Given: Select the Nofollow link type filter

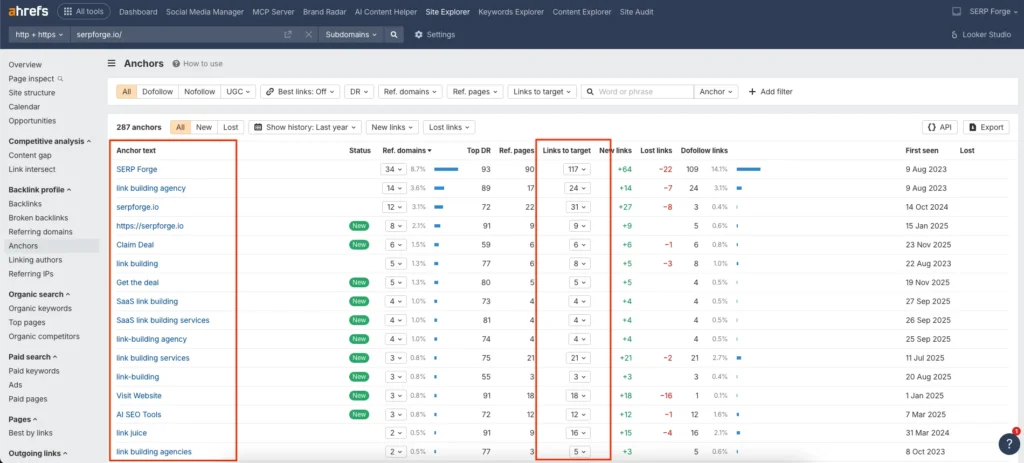Looking at the screenshot, I should pyautogui.click(x=199, y=91).
